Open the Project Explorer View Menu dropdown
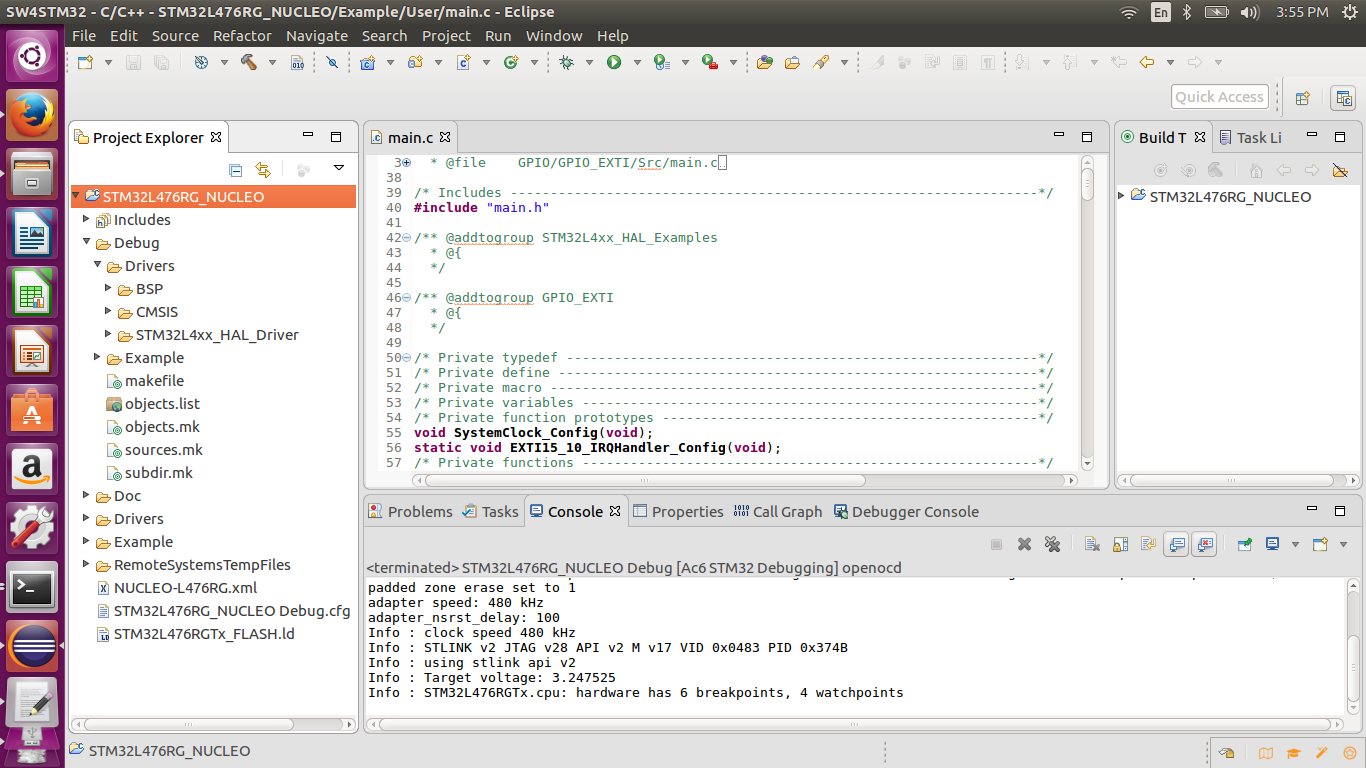The height and width of the screenshot is (768, 1366). [339, 168]
